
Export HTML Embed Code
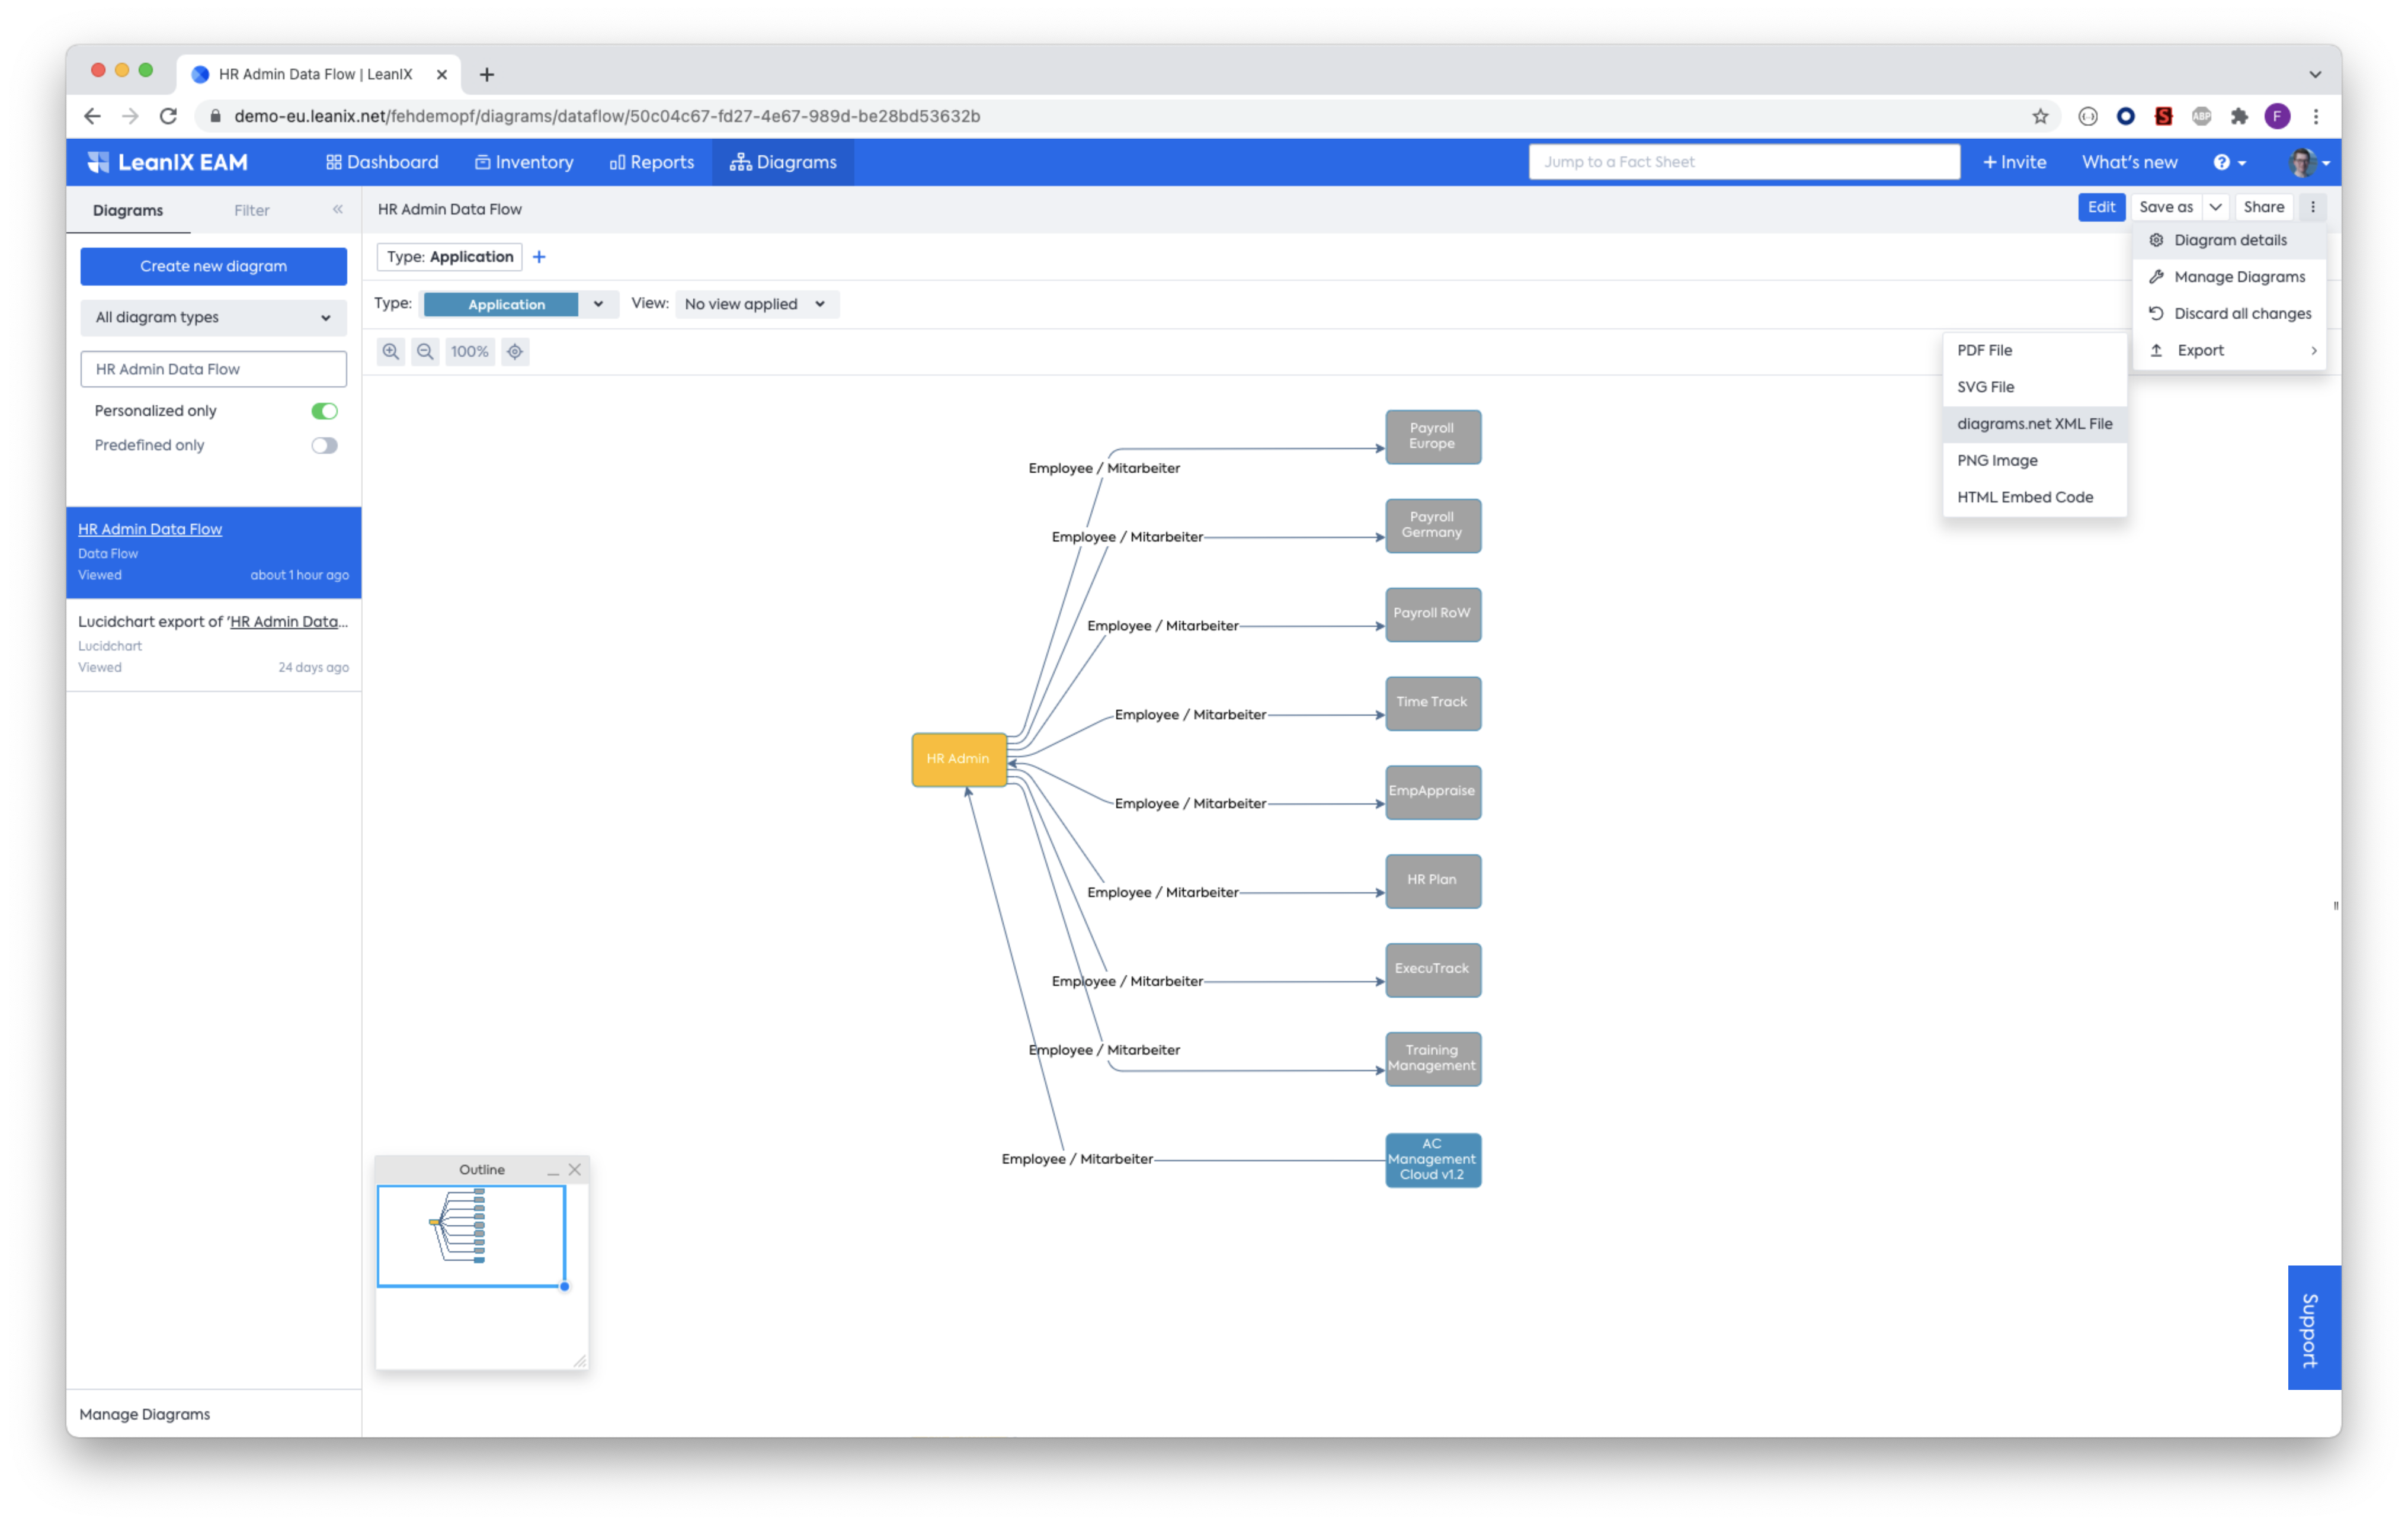click(2034, 497)
